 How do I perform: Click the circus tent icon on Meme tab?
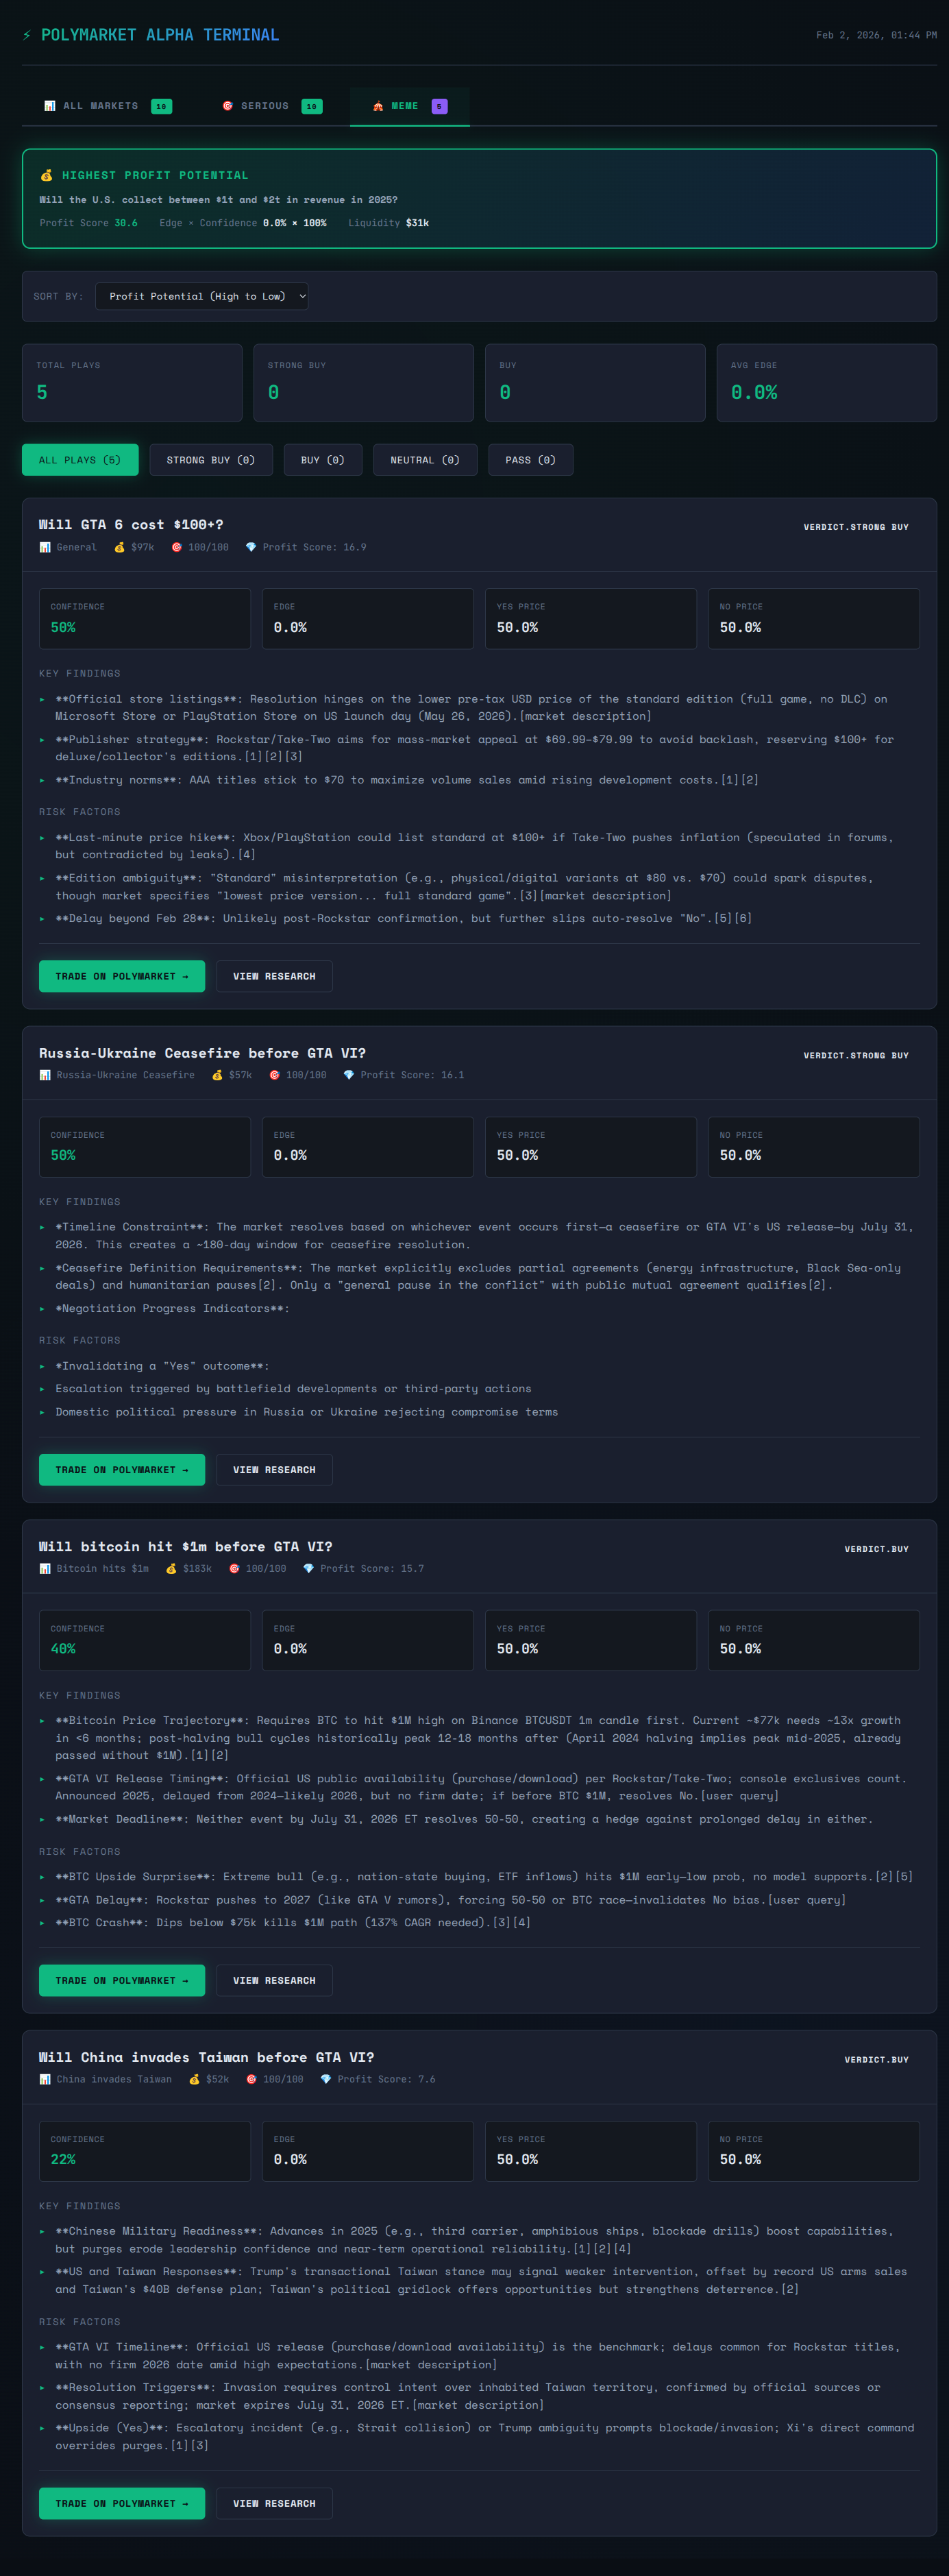click(378, 106)
